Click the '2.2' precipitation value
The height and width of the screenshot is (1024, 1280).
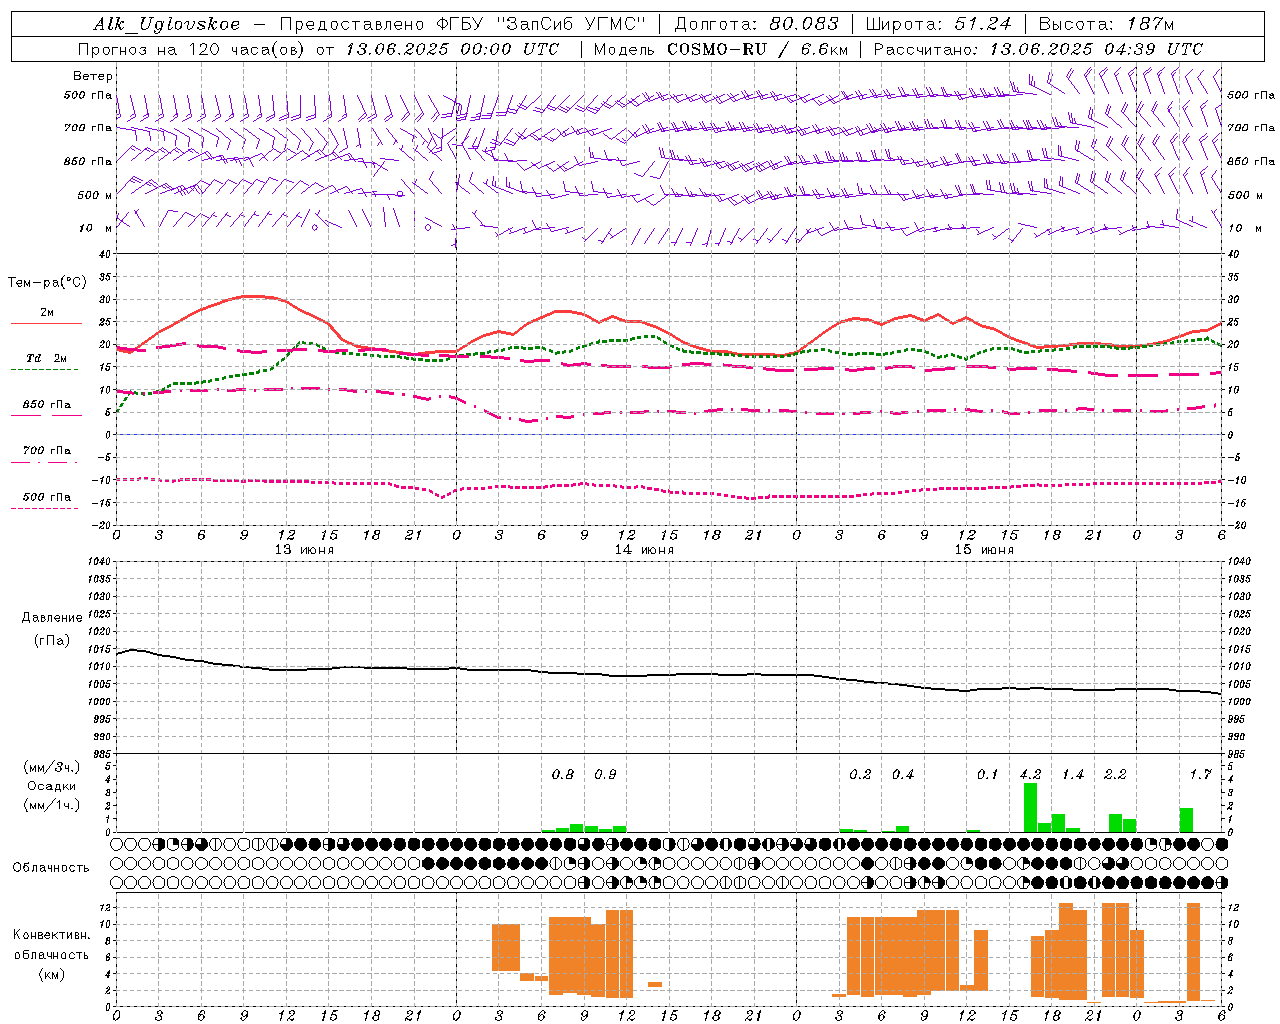click(x=1115, y=775)
